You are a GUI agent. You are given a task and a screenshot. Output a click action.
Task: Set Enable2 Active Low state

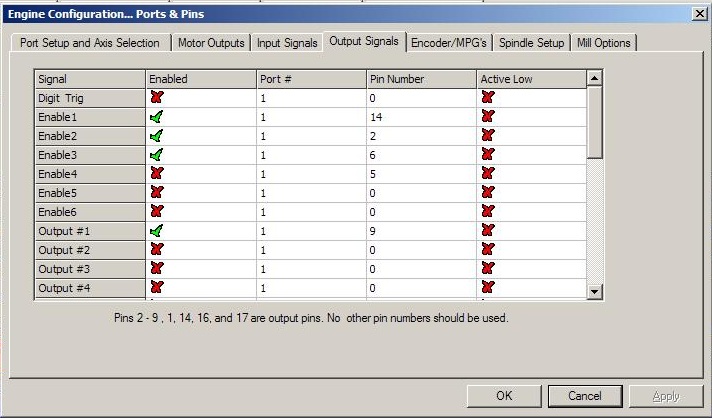point(488,136)
